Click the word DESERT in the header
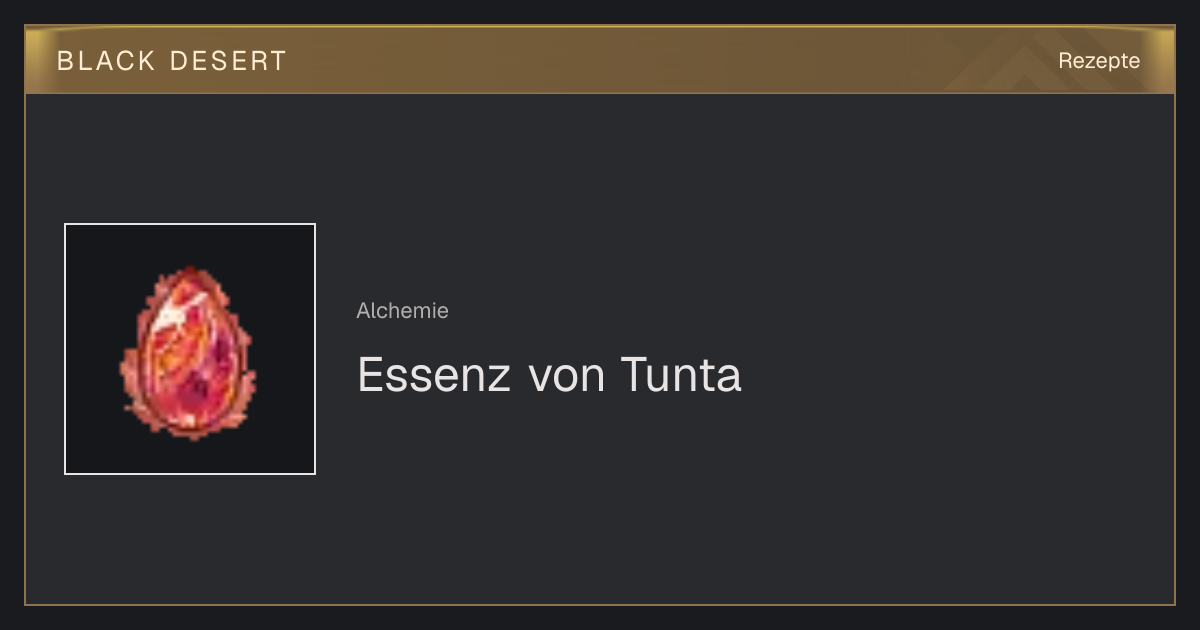This screenshot has width=1200, height=630. tap(228, 61)
